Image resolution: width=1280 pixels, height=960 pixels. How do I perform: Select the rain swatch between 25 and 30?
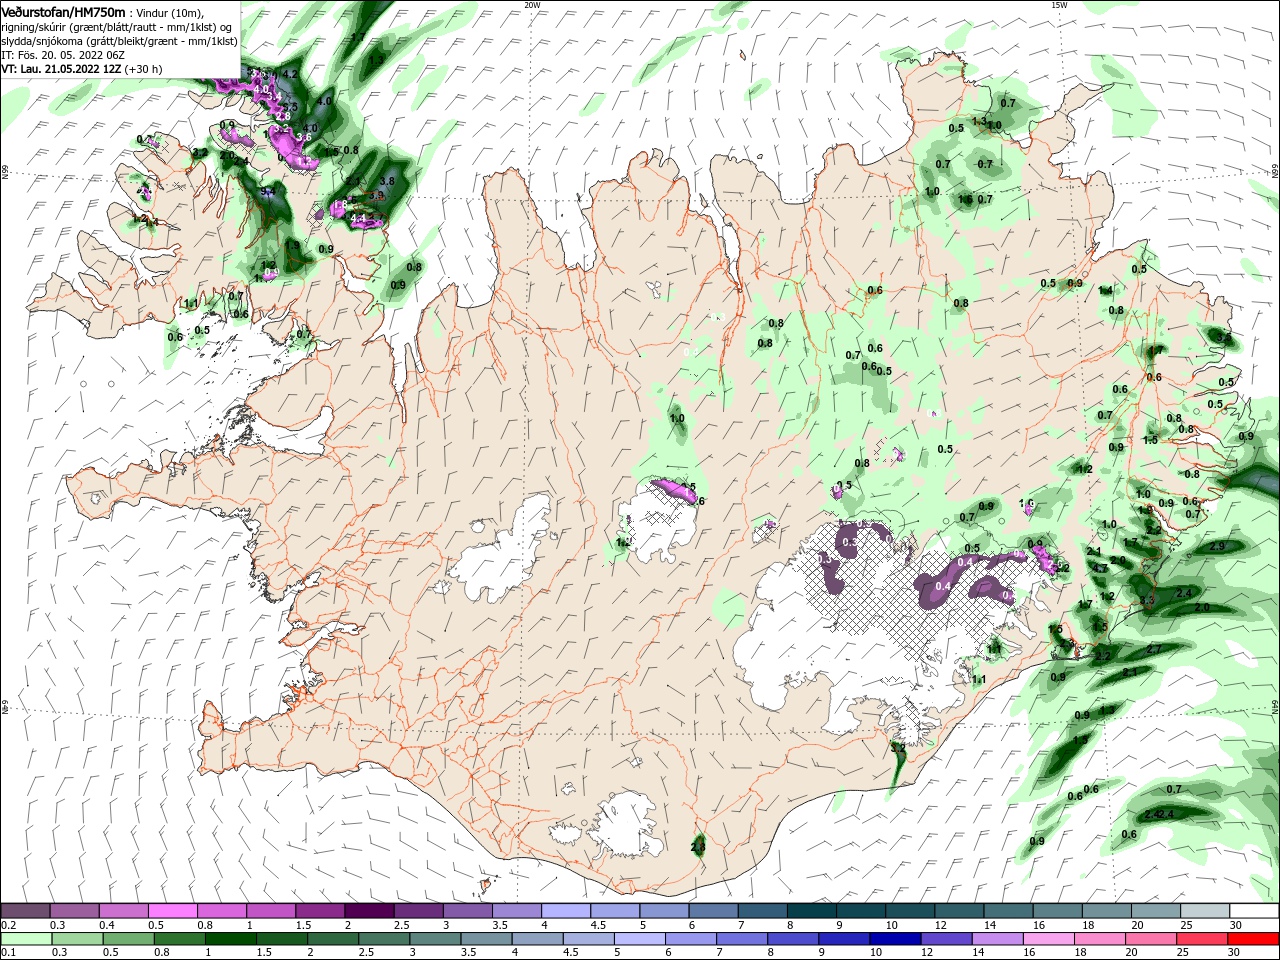coord(1204,939)
